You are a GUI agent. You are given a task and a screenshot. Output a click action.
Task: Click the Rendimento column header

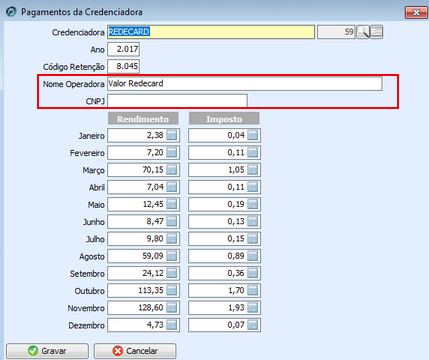pos(143,119)
